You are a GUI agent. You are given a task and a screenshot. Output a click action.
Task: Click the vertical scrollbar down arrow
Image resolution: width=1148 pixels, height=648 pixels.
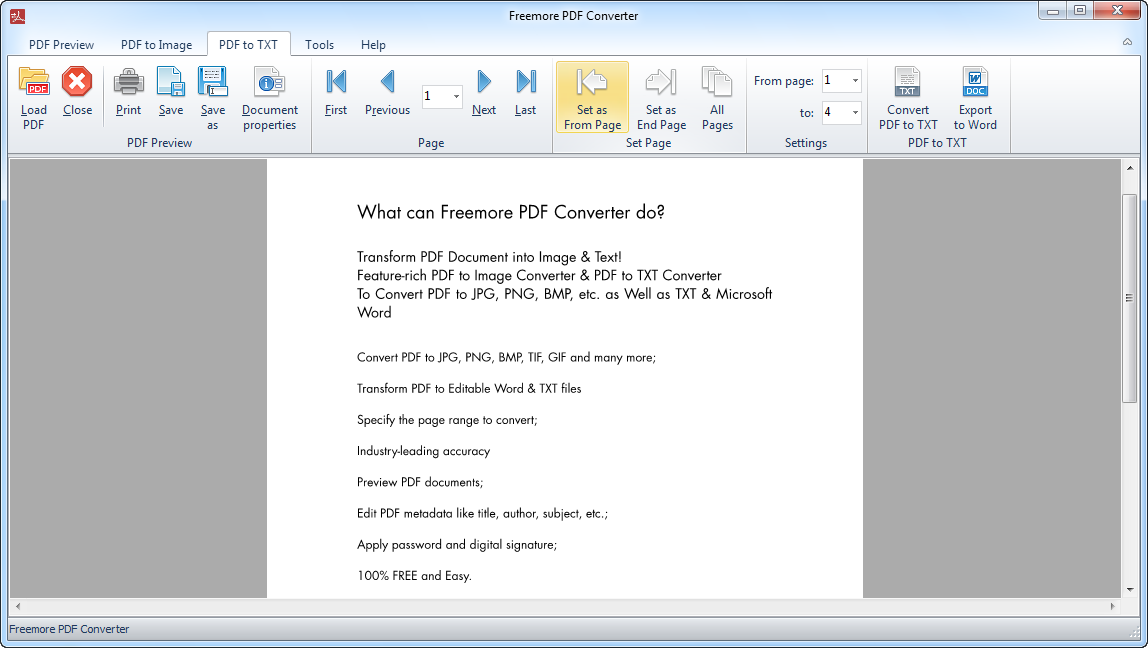point(1129,591)
